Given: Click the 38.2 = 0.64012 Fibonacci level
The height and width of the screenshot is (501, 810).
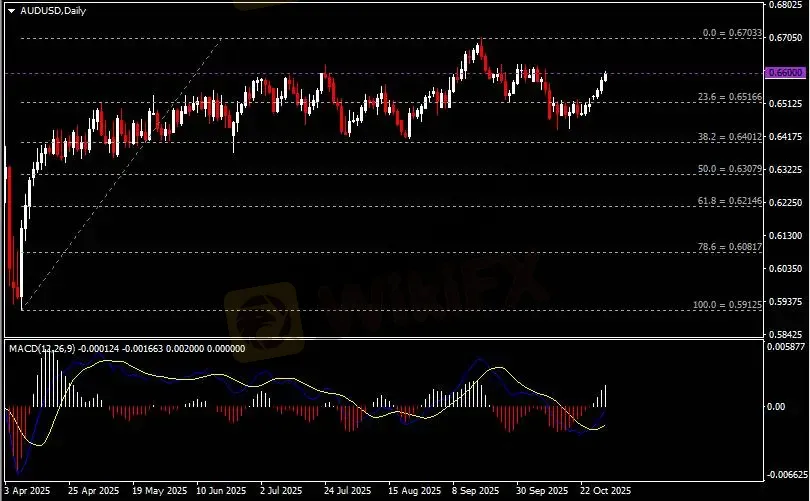Looking at the screenshot, I should pos(731,137).
